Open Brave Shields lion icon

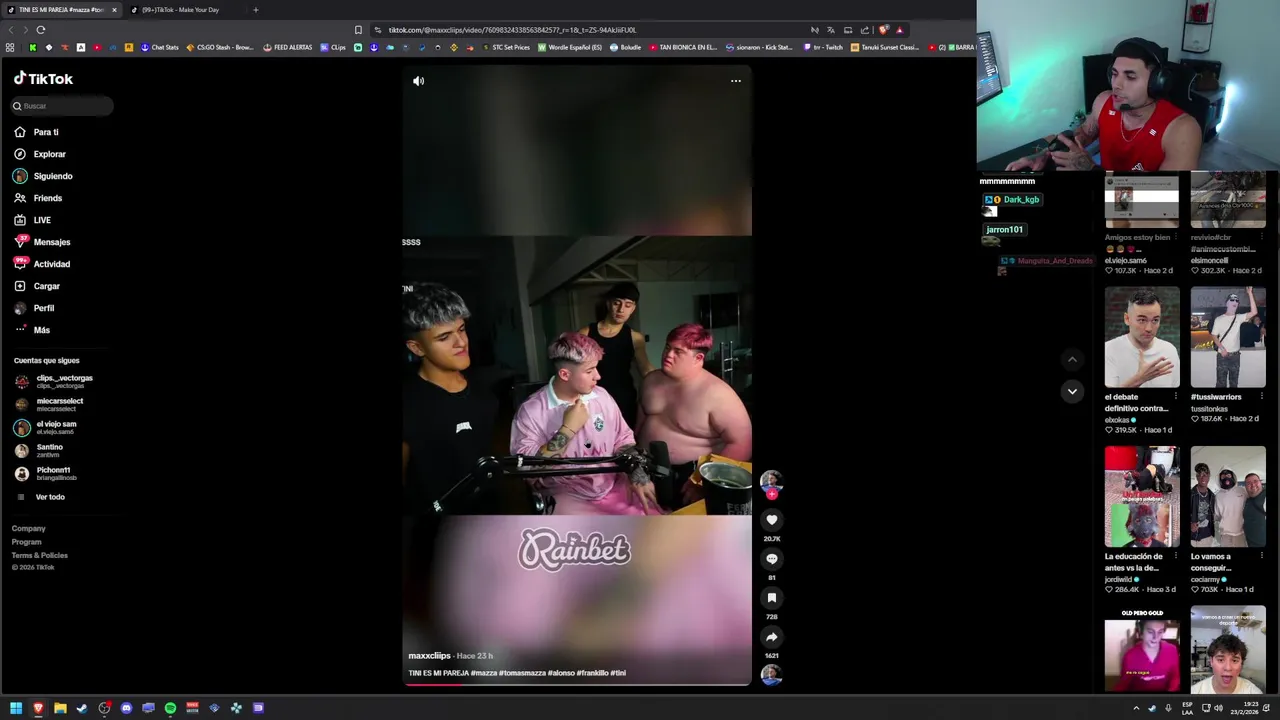[x=883, y=30]
